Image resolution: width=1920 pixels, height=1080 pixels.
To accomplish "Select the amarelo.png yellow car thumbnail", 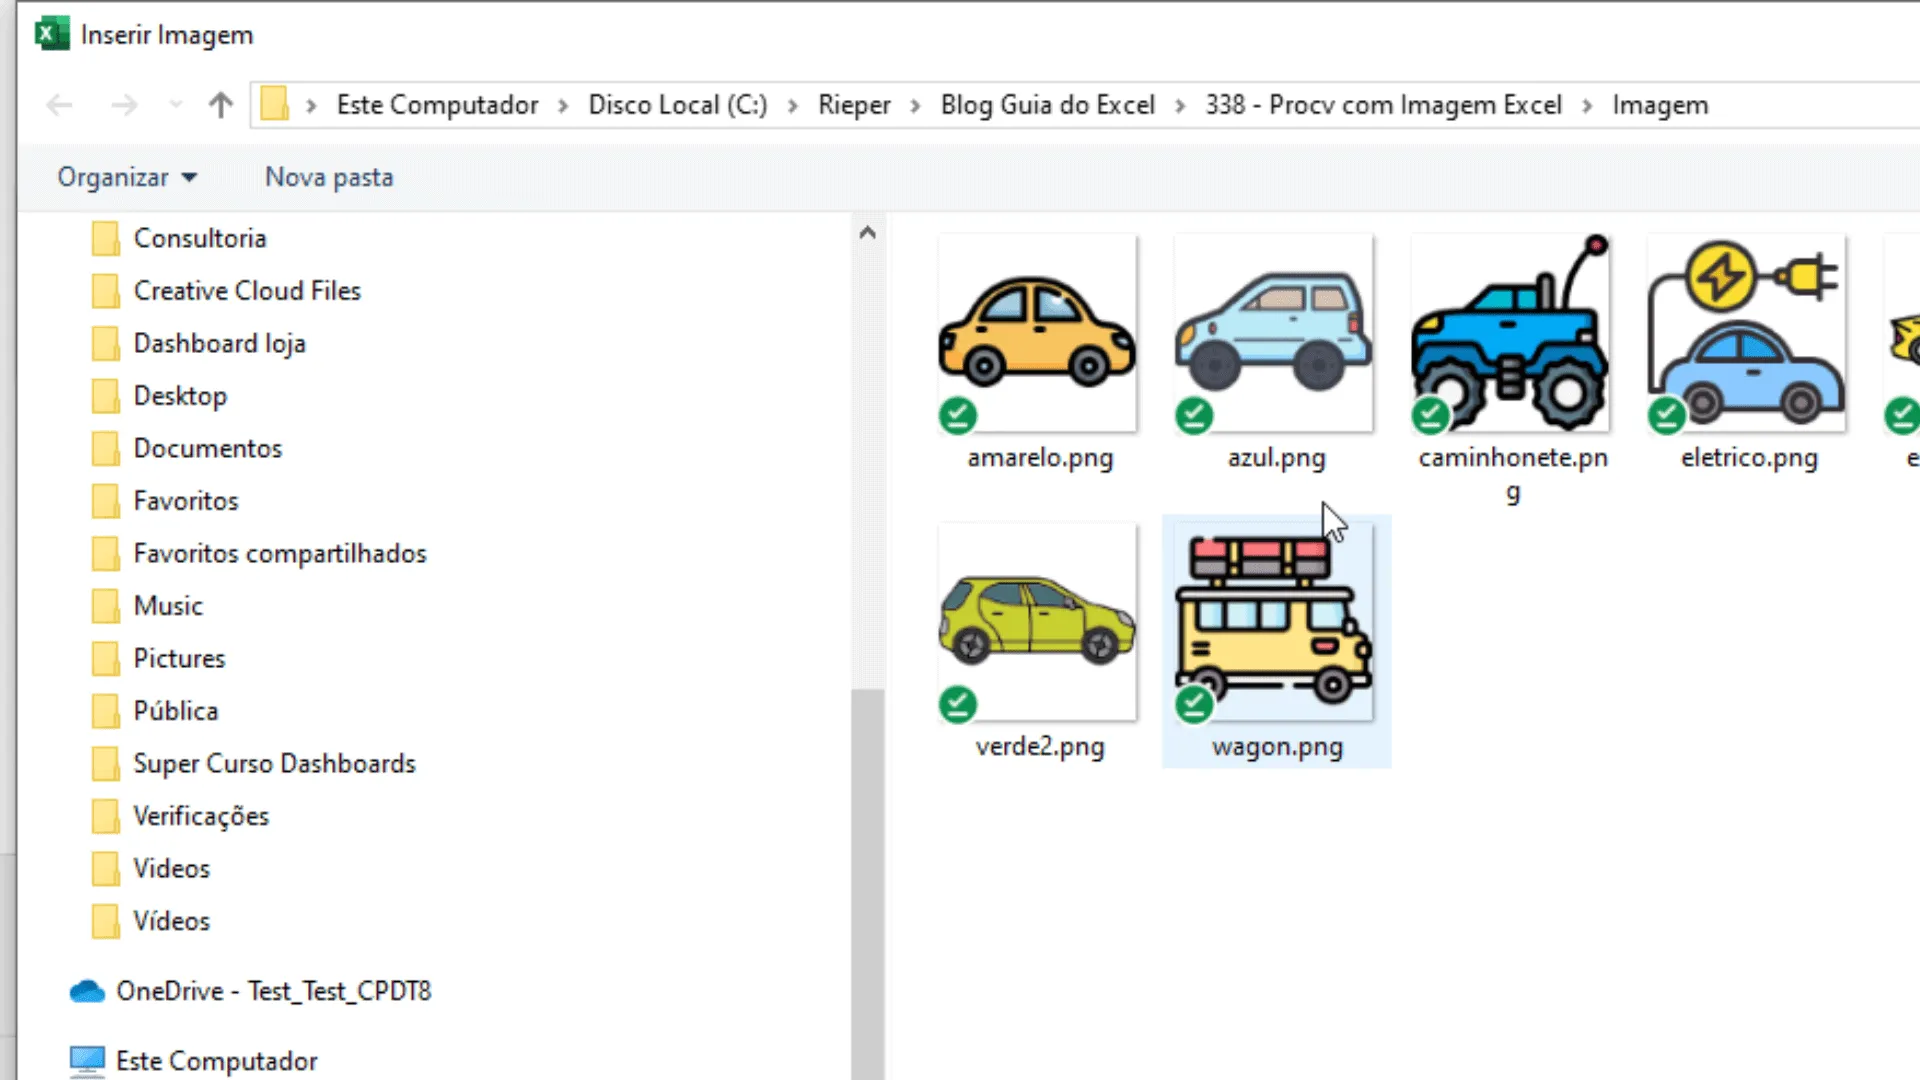I will pyautogui.click(x=1037, y=333).
